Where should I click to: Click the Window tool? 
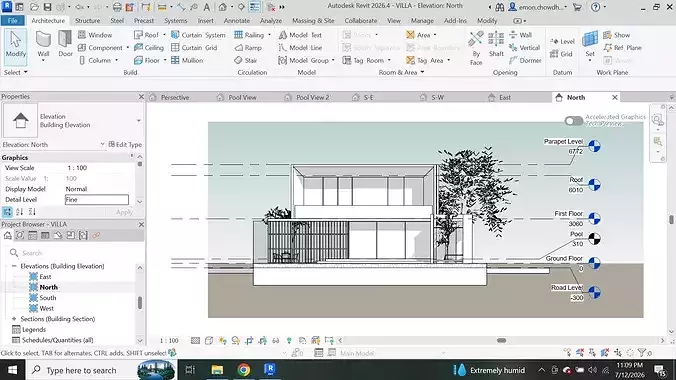(95, 35)
